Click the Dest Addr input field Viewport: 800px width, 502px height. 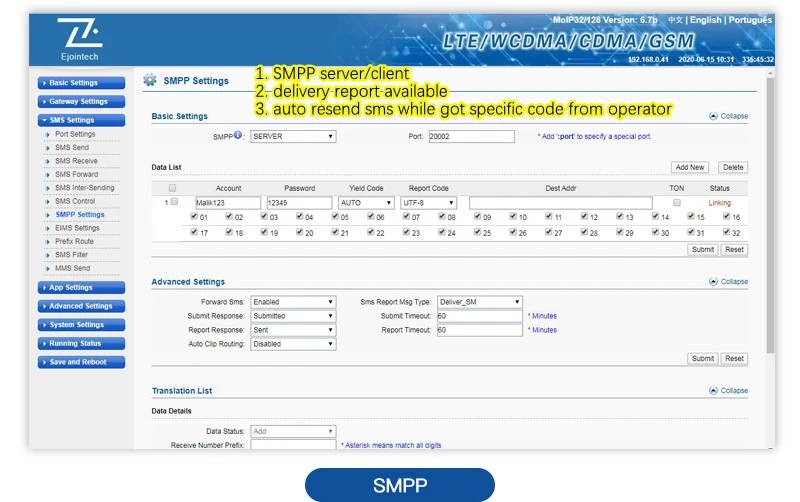pos(561,203)
